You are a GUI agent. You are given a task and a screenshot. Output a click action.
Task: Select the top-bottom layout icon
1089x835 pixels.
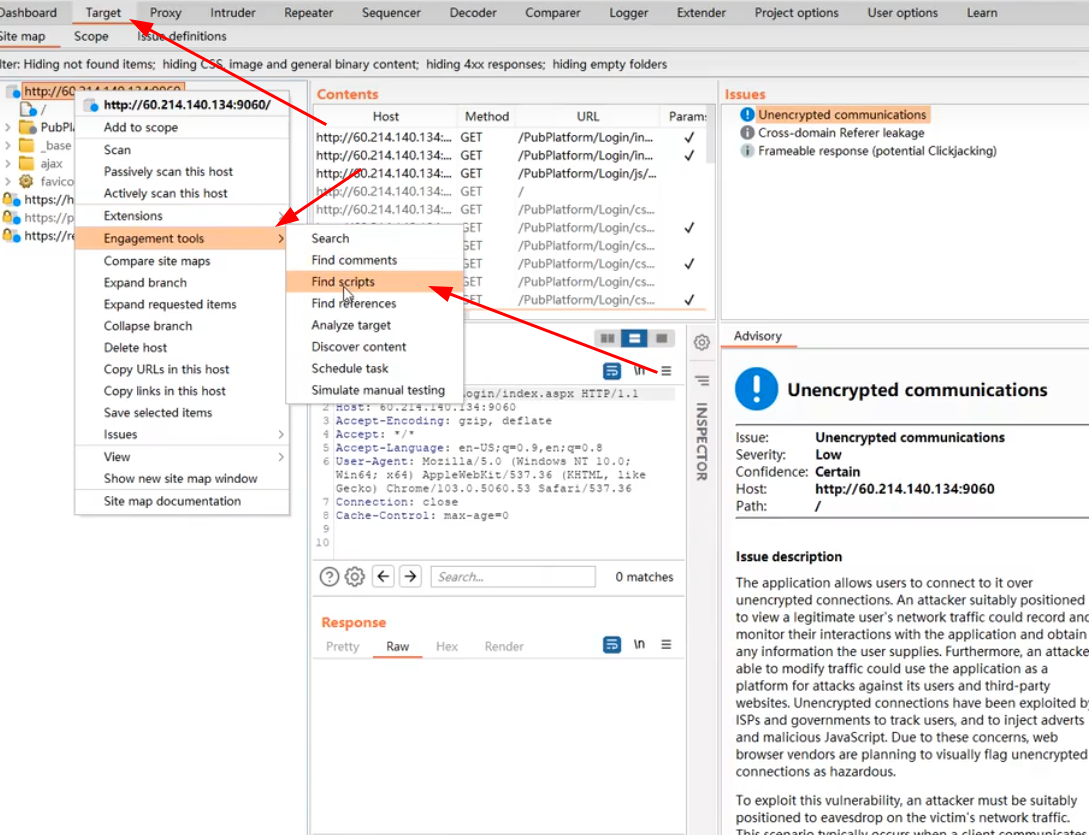[634, 338]
